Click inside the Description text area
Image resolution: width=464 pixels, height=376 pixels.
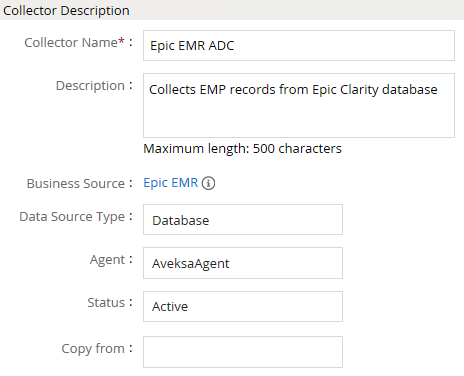pos(299,106)
